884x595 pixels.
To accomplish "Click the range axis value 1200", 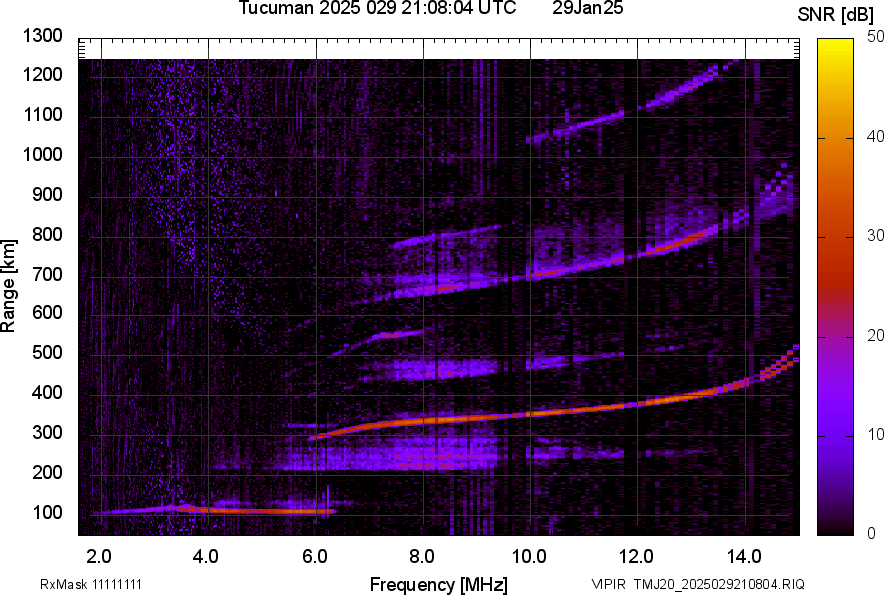I will coord(42,74).
